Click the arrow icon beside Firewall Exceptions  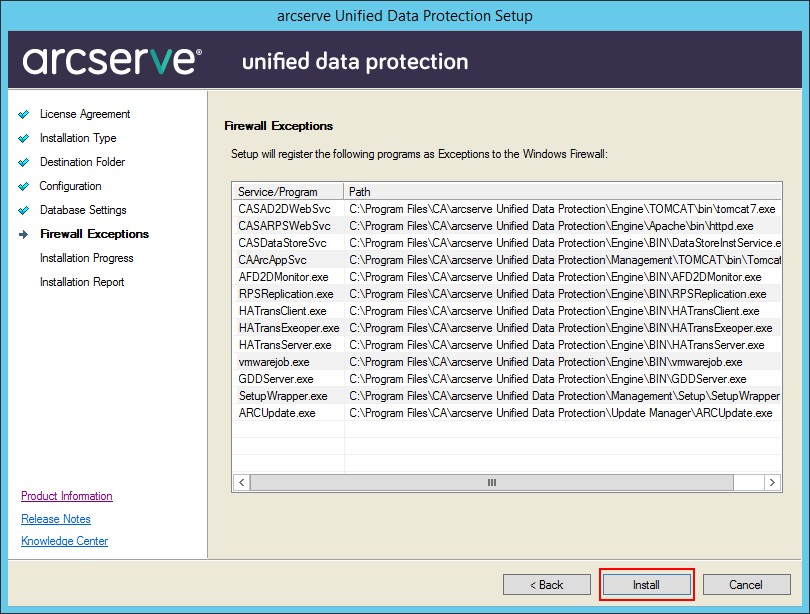[24, 234]
